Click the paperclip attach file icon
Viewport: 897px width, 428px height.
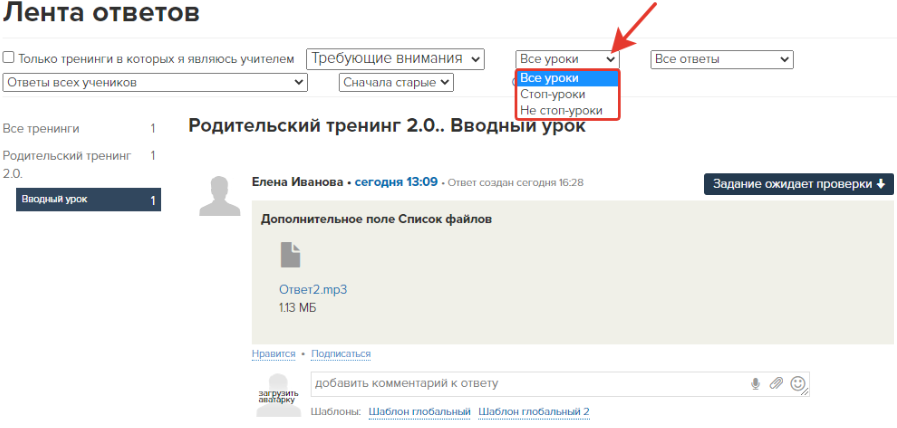click(776, 384)
